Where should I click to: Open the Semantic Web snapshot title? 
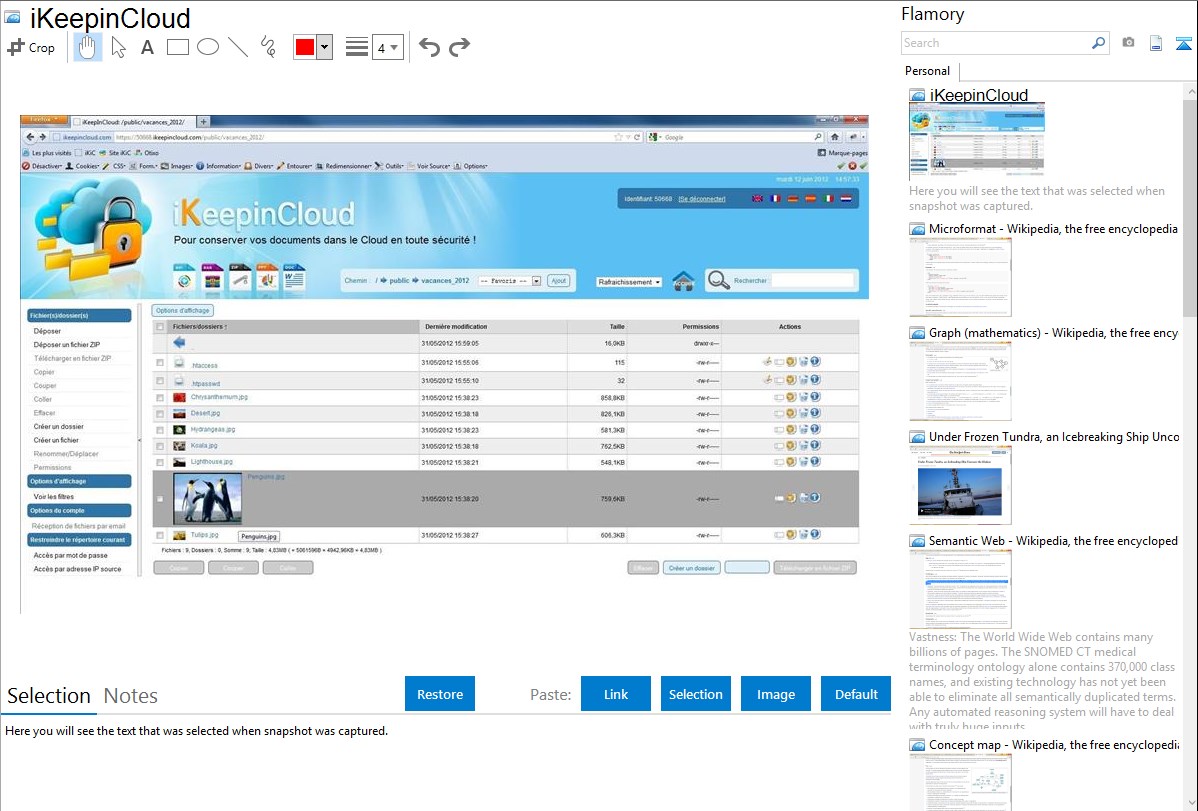click(x=1053, y=540)
